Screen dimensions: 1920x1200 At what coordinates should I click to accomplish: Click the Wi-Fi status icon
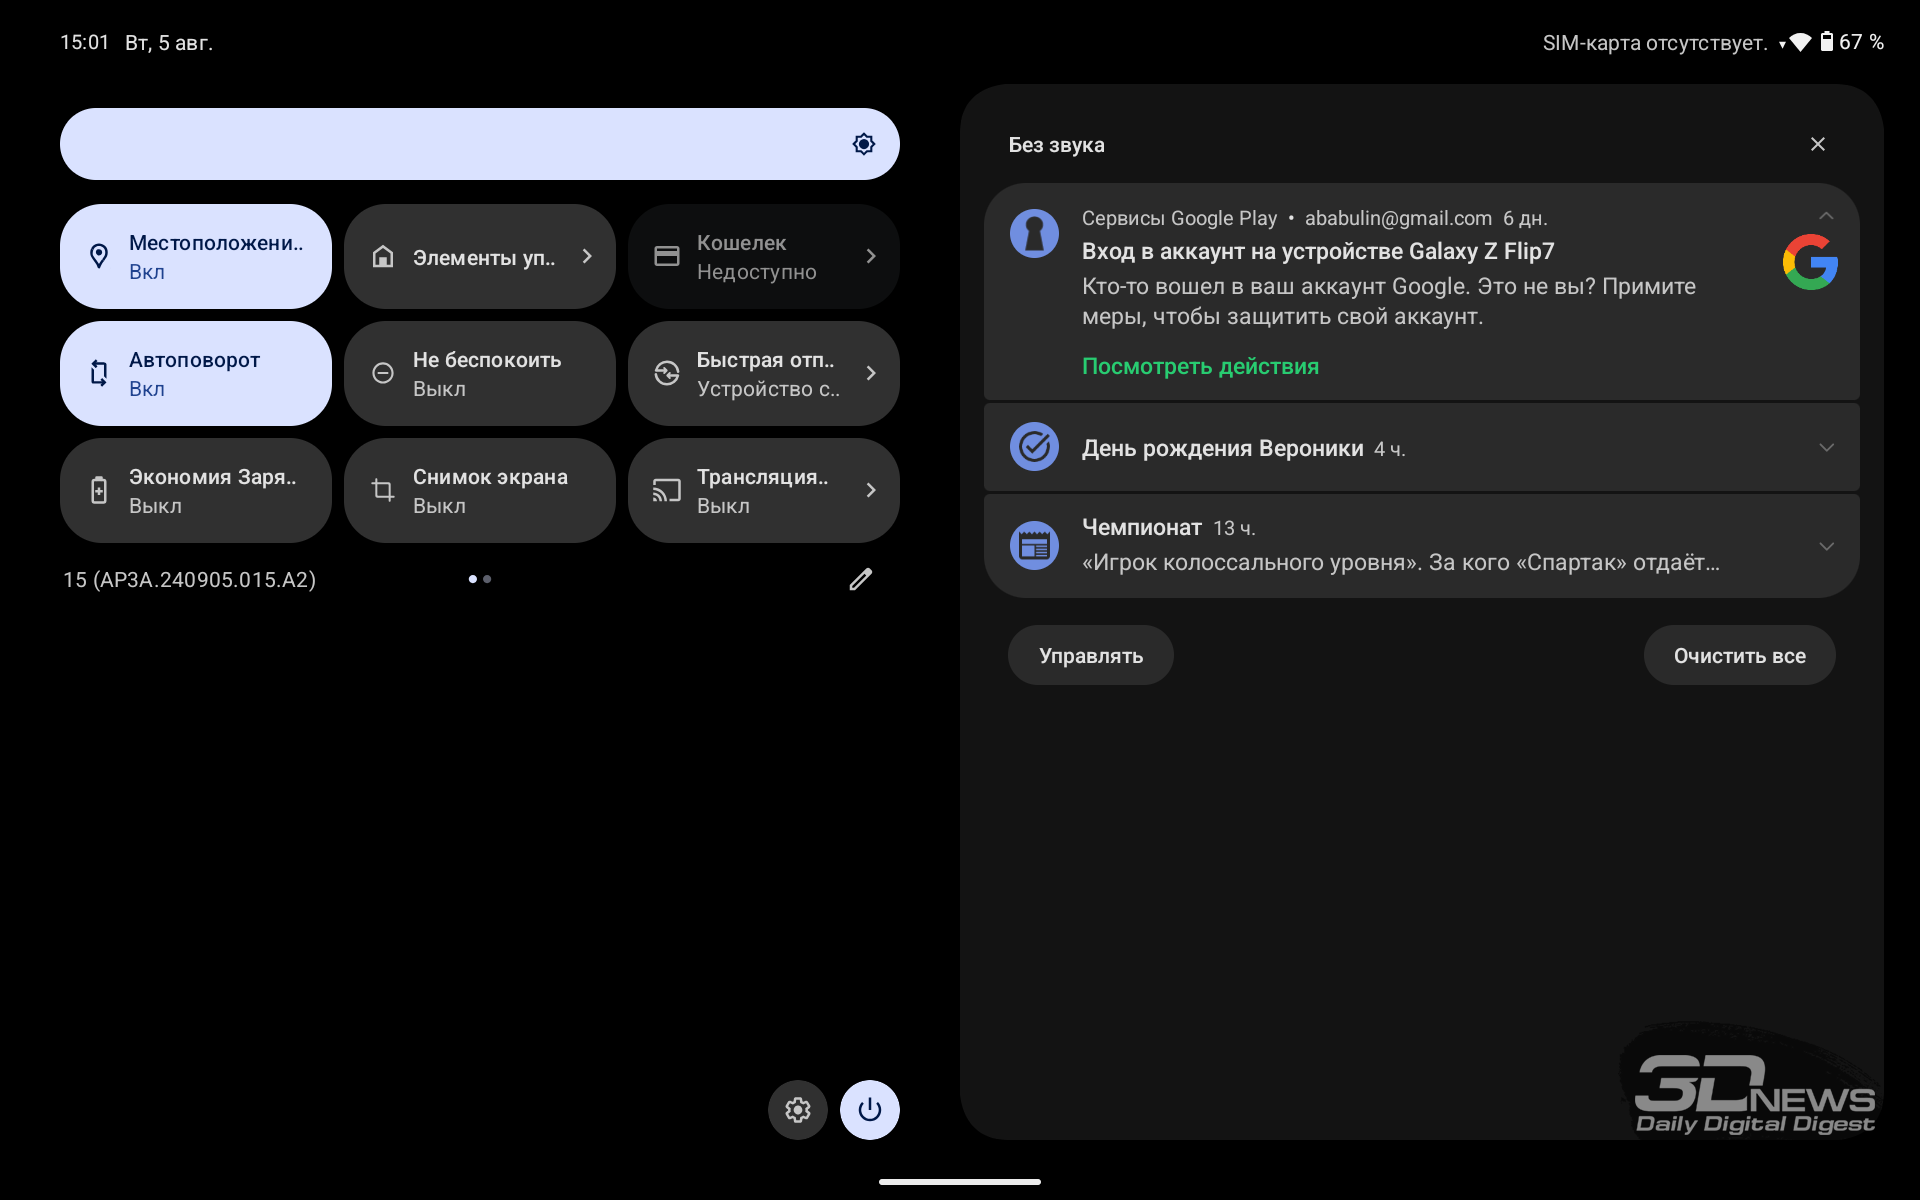pos(1800,42)
